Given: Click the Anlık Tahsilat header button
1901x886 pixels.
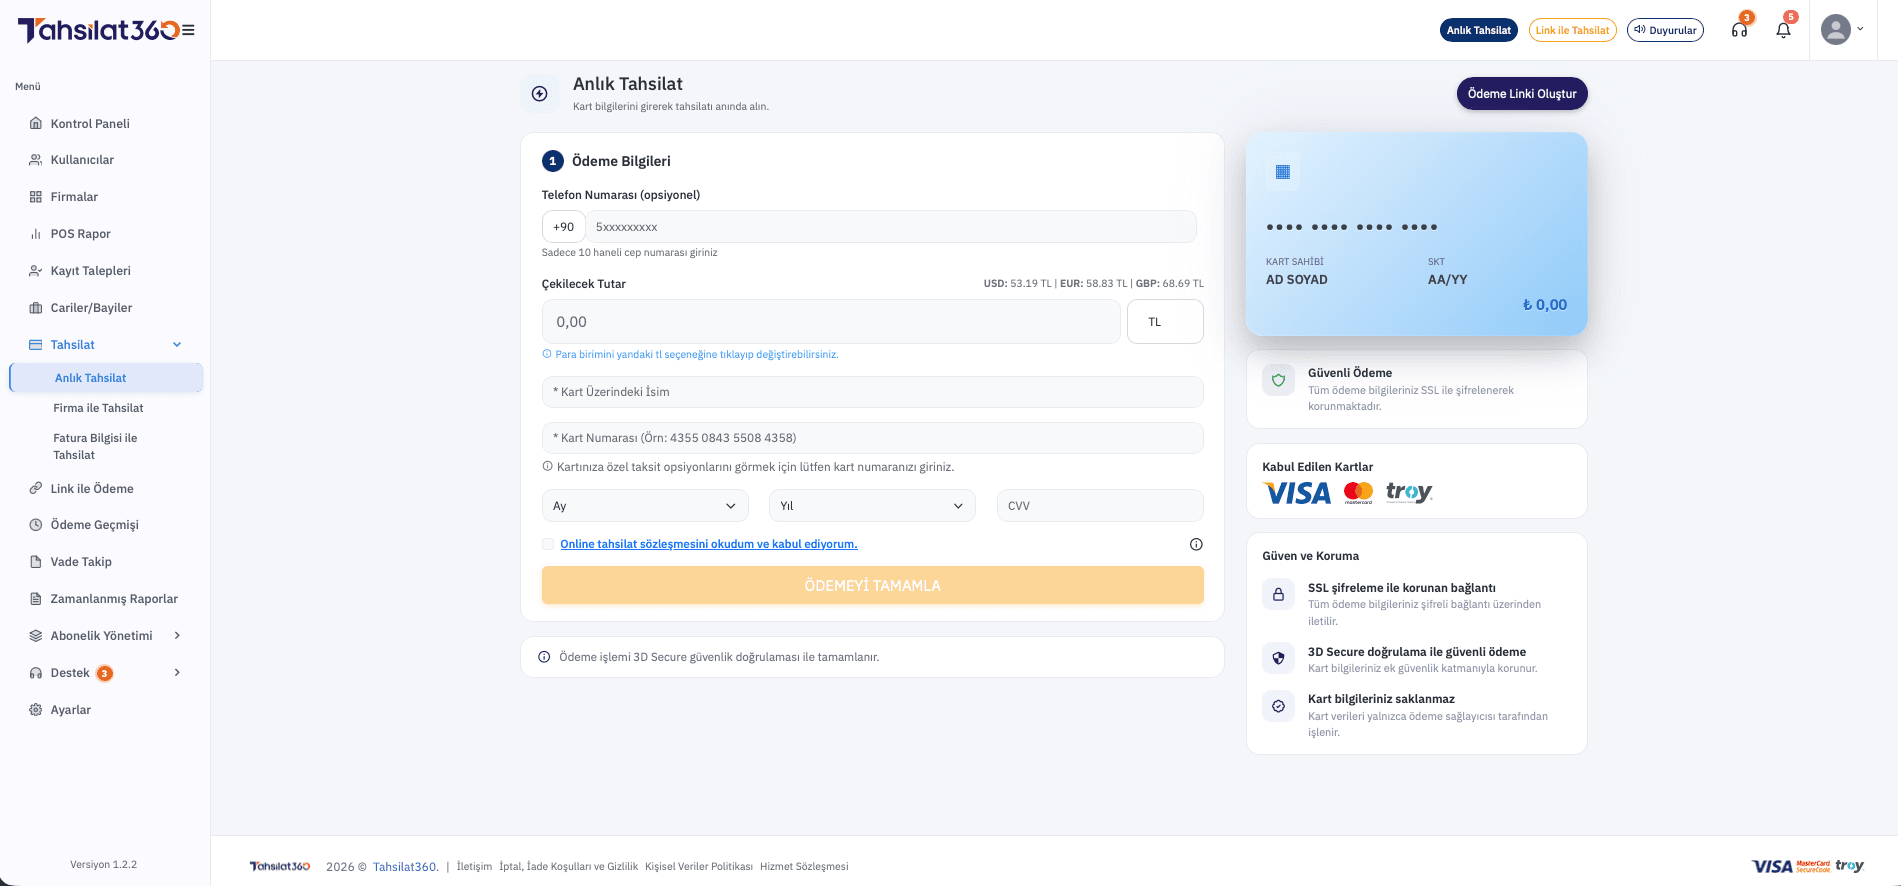Looking at the screenshot, I should (1479, 30).
